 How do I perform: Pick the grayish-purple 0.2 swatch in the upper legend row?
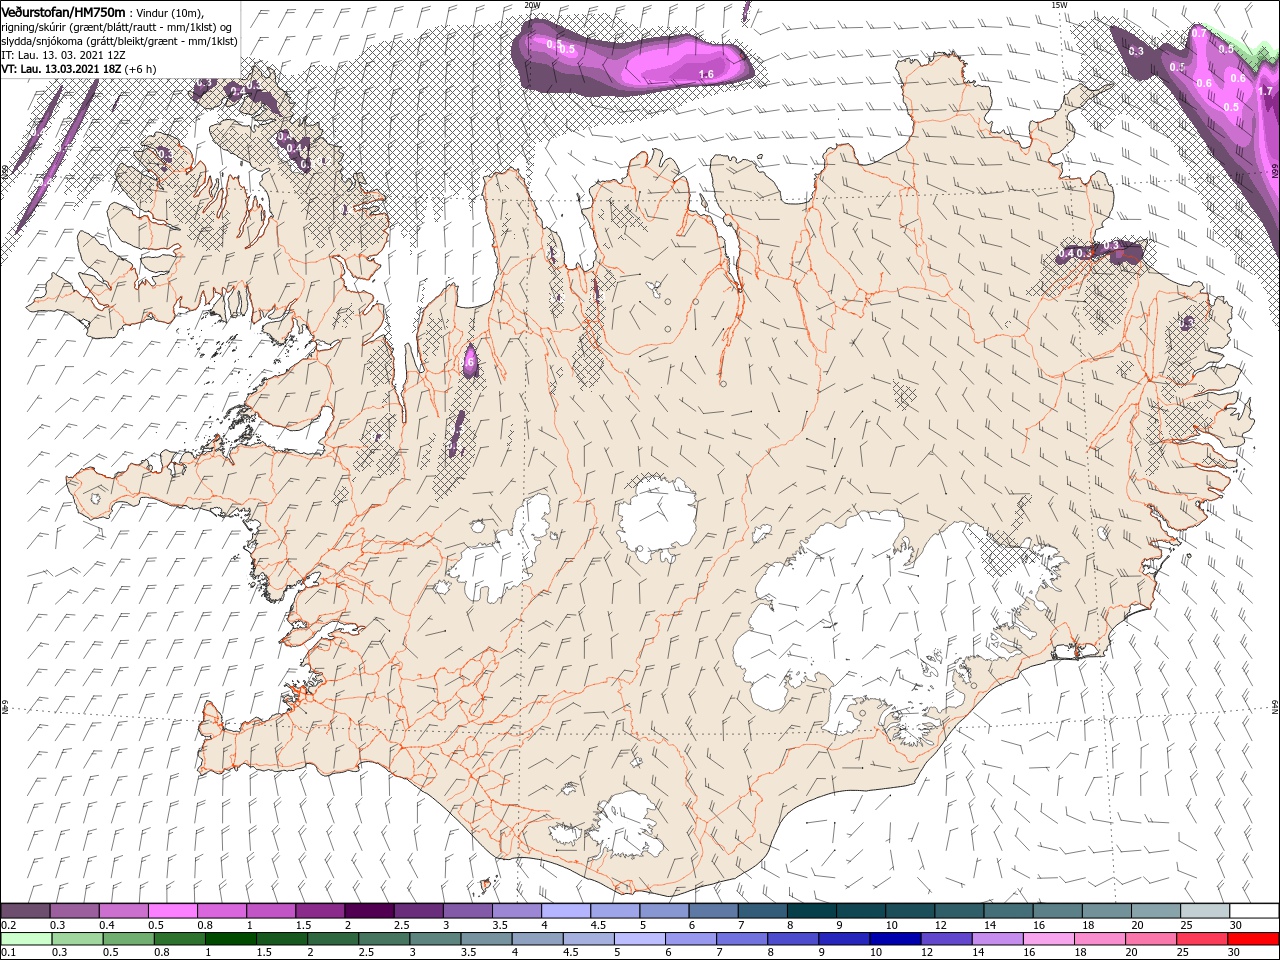click(25, 910)
